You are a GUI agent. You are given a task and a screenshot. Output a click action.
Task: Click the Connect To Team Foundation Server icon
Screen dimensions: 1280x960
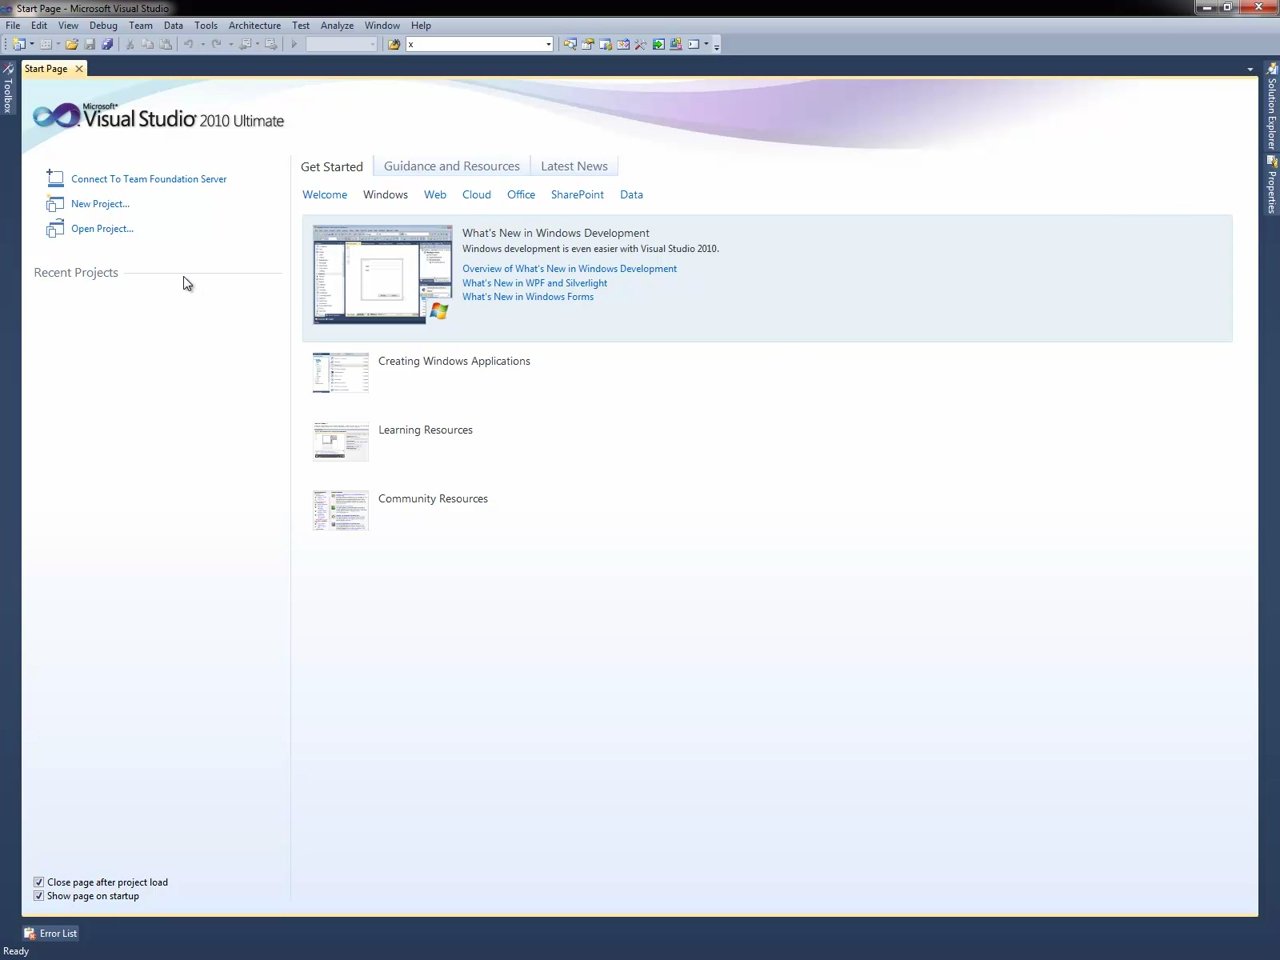[x=55, y=178]
